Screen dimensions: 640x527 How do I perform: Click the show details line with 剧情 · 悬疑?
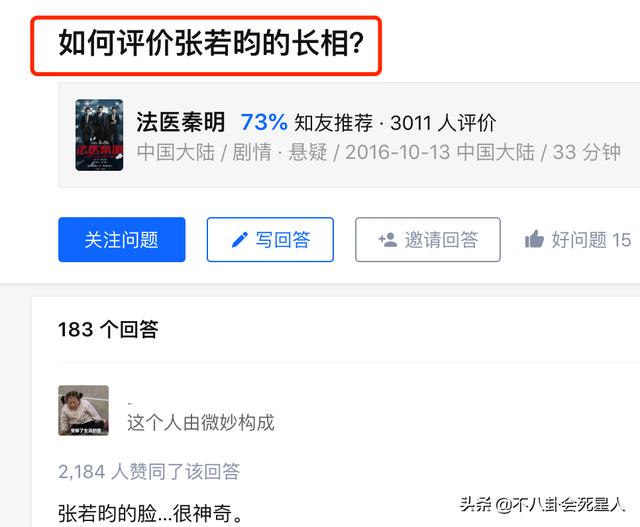pyautogui.click(x=379, y=152)
